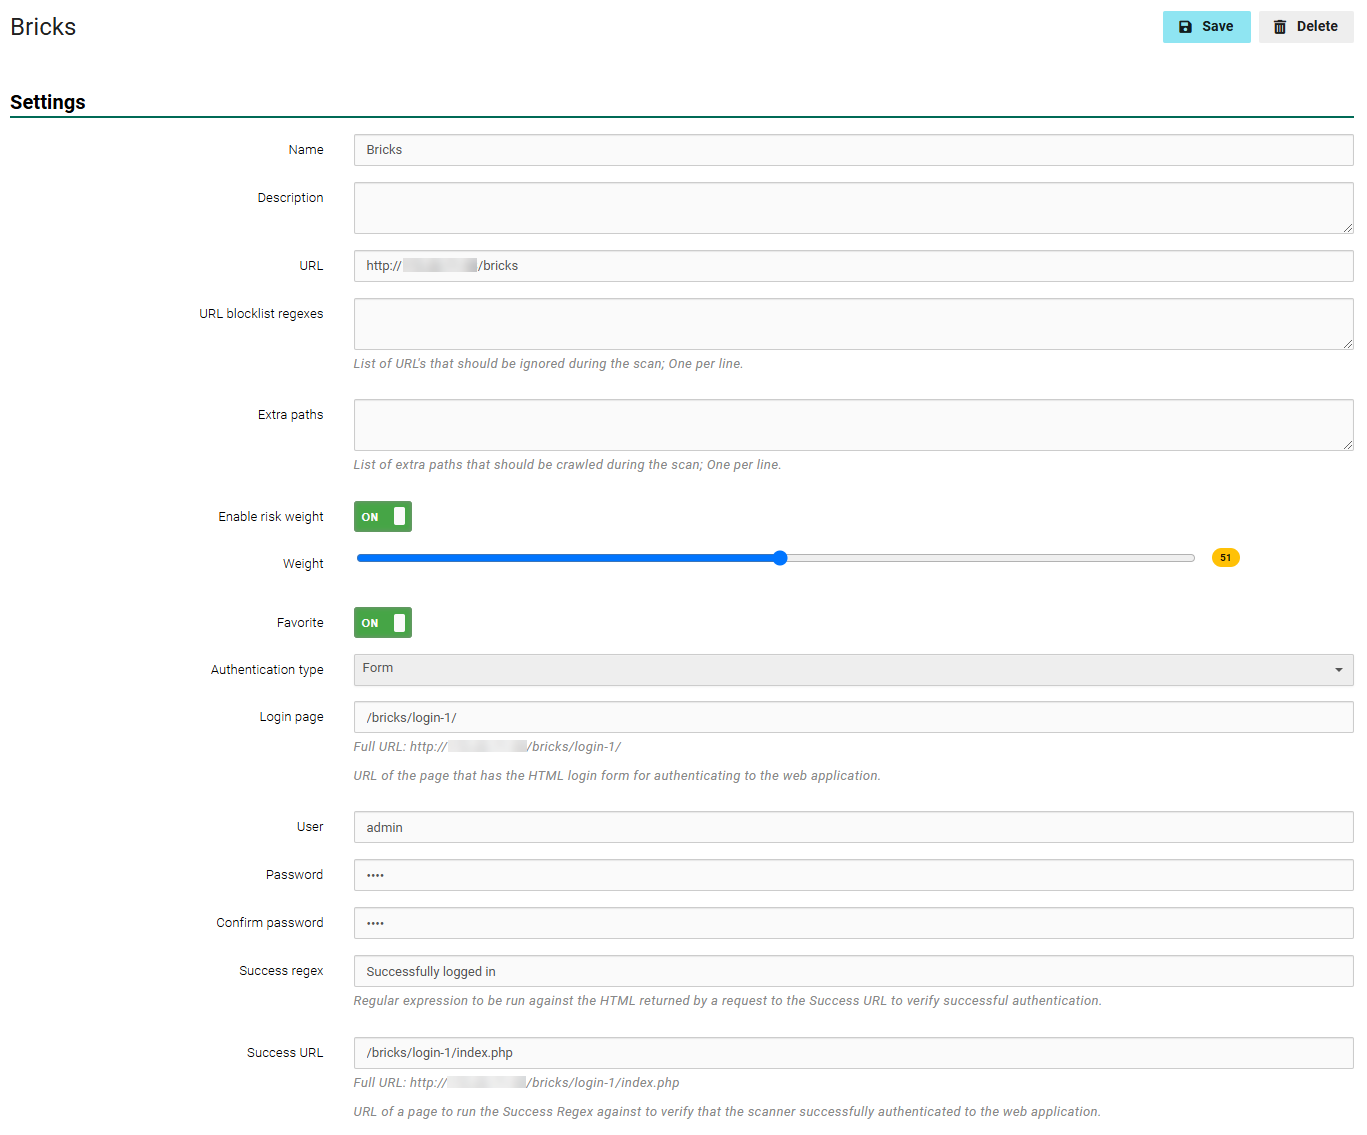Disable the Enable risk weight toggle
The width and height of the screenshot is (1367, 1135).
(382, 516)
